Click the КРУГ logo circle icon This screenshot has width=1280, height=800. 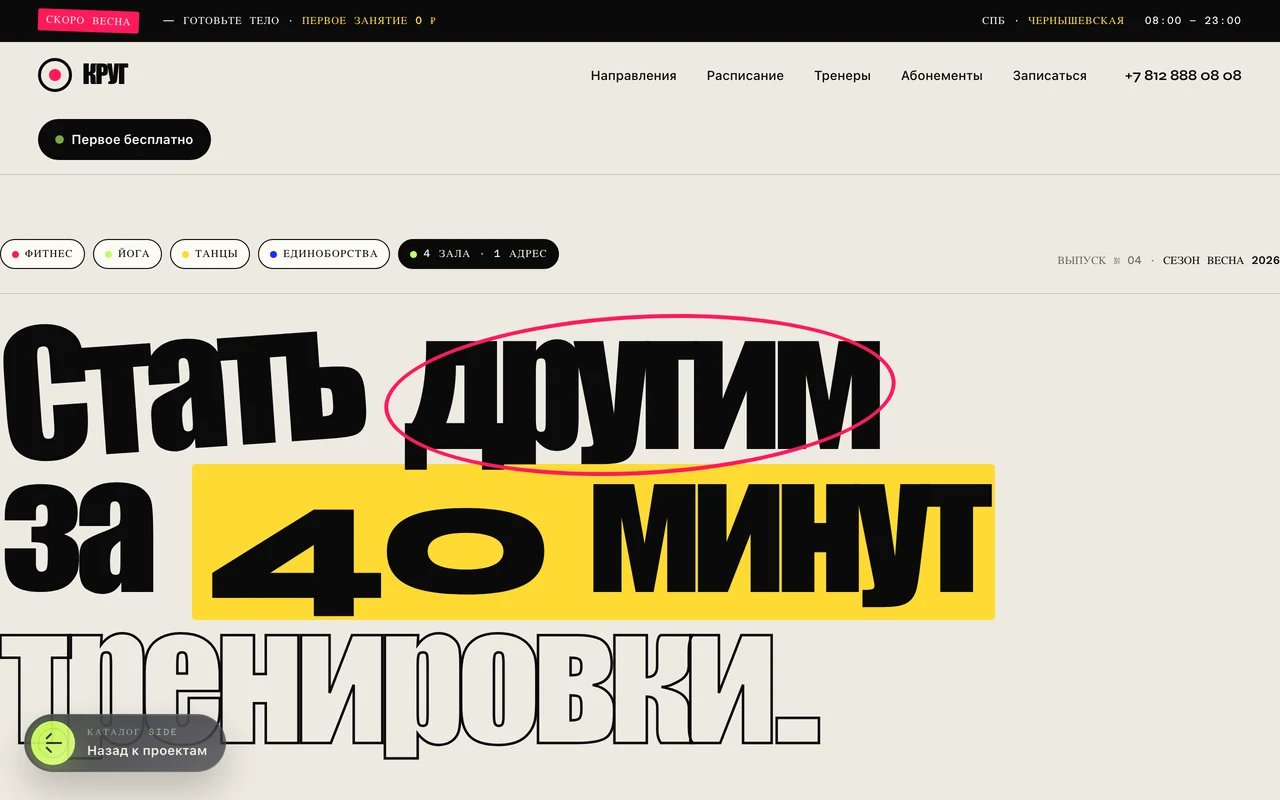(55, 75)
